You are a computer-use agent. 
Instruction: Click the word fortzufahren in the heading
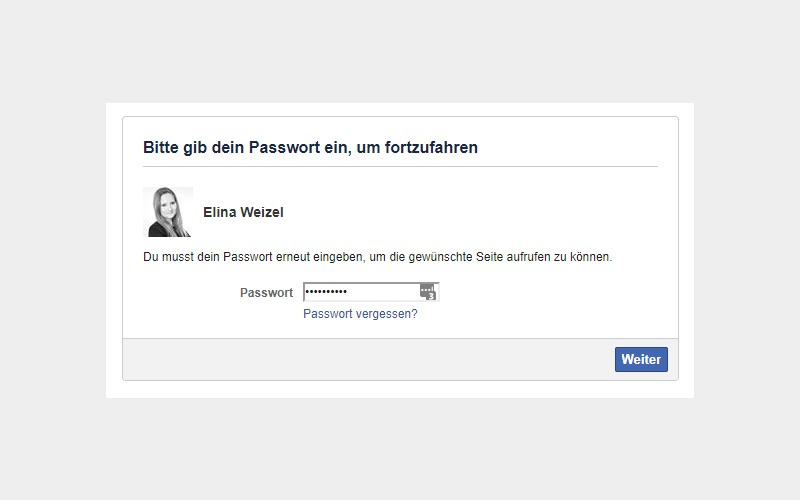pos(431,148)
